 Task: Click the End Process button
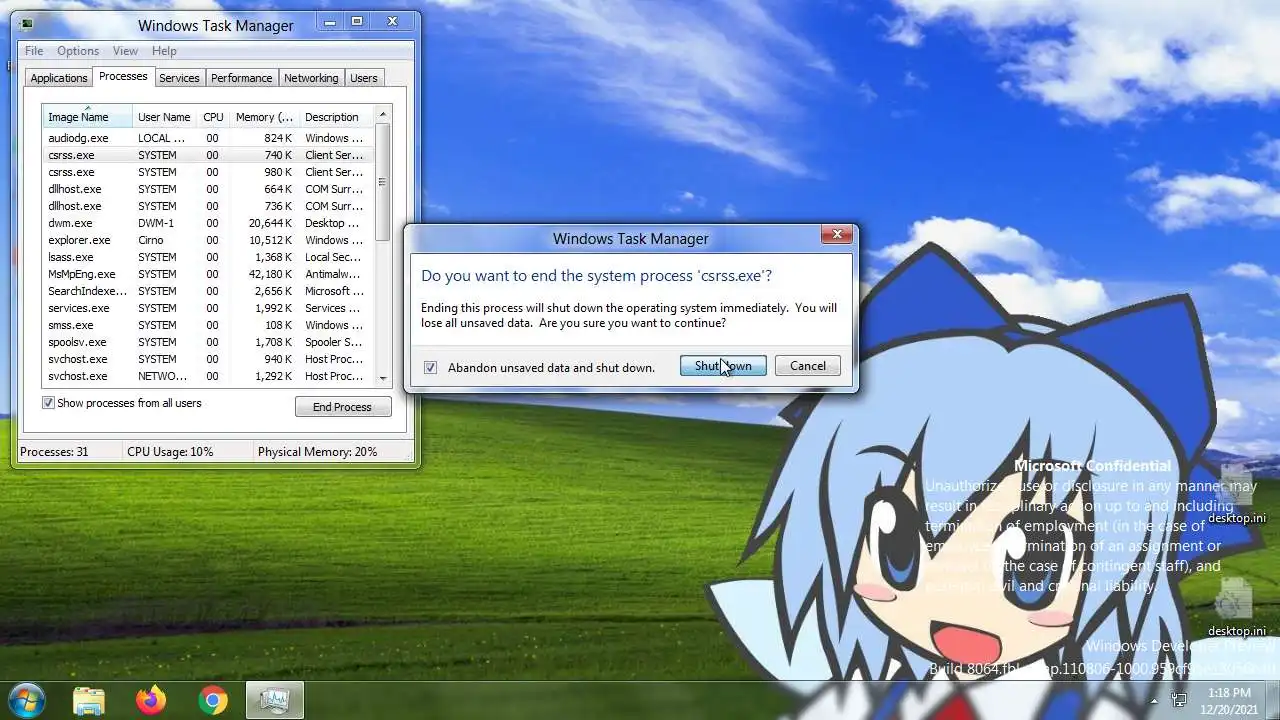343,407
